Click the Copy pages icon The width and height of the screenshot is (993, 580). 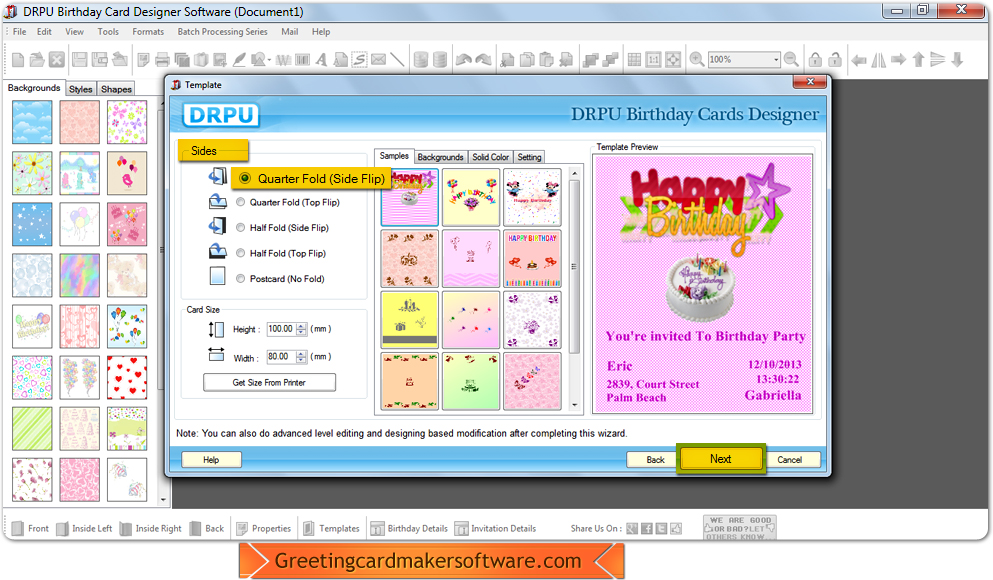[526, 60]
